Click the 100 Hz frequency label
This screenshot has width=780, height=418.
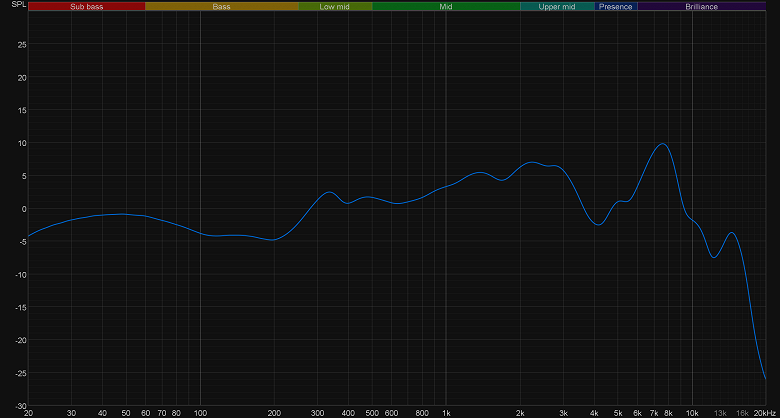[x=200, y=413]
